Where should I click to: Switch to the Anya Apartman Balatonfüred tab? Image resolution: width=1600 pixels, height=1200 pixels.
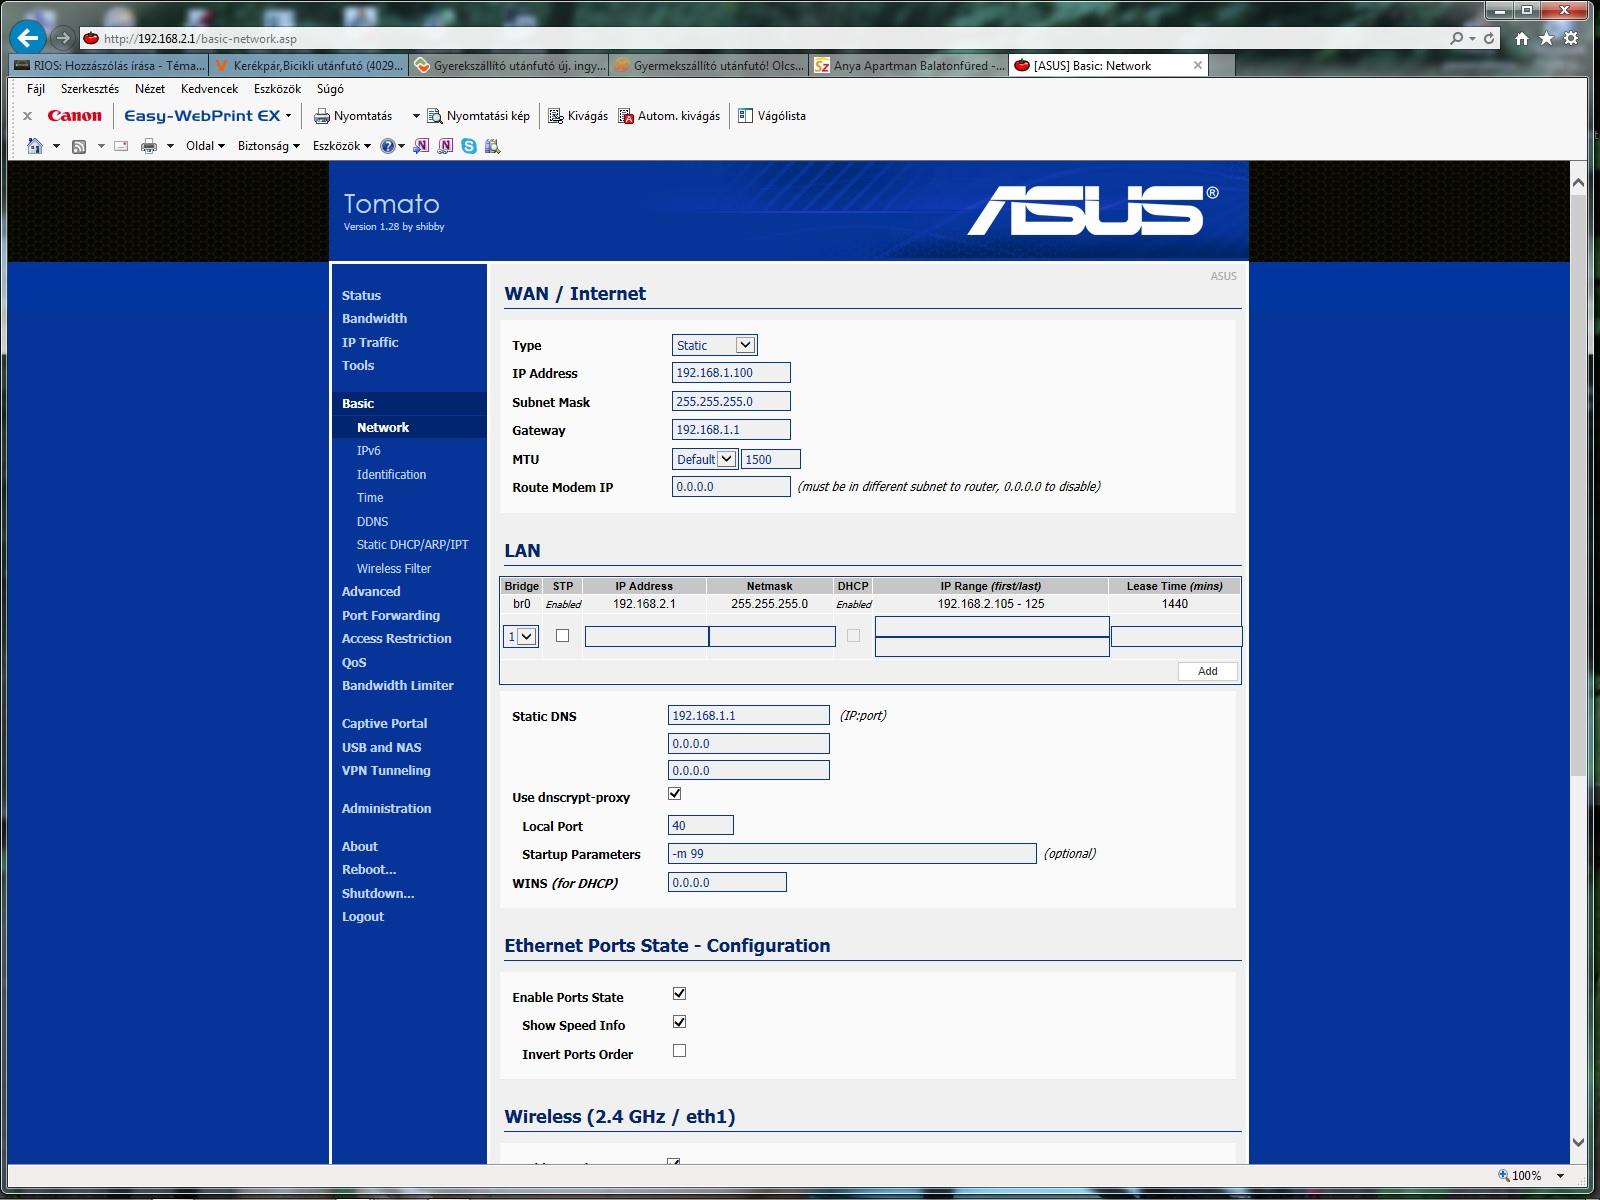(x=908, y=66)
